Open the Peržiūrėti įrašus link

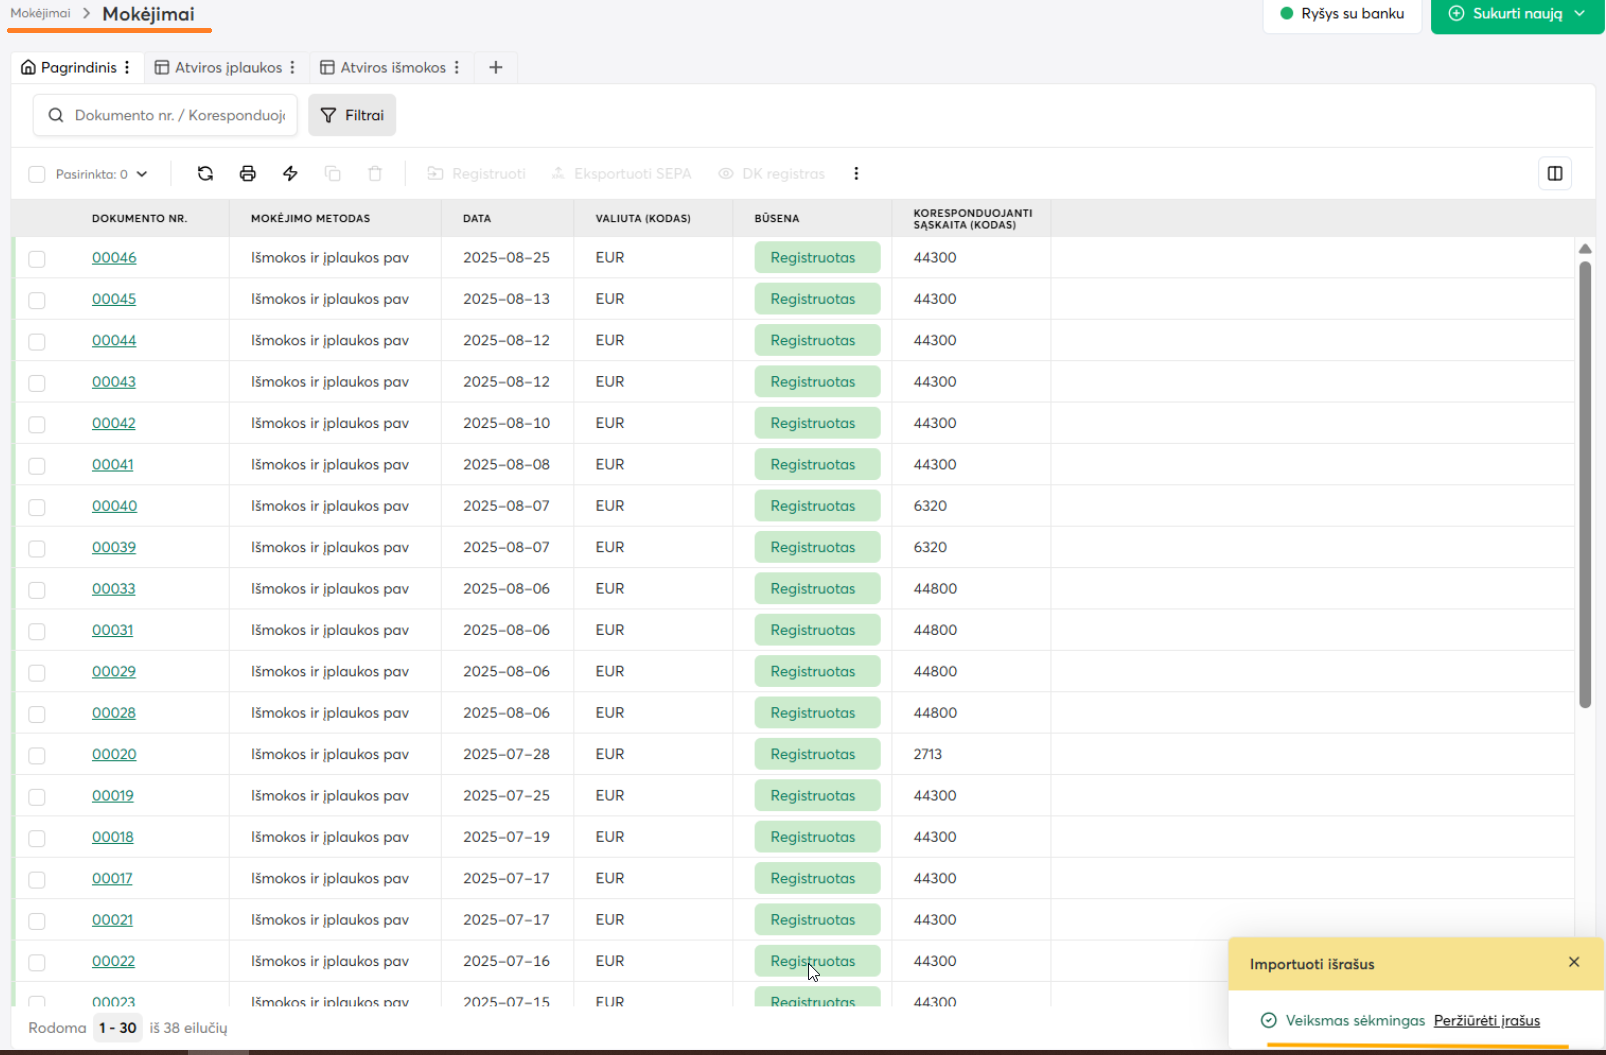click(x=1486, y=1021)
